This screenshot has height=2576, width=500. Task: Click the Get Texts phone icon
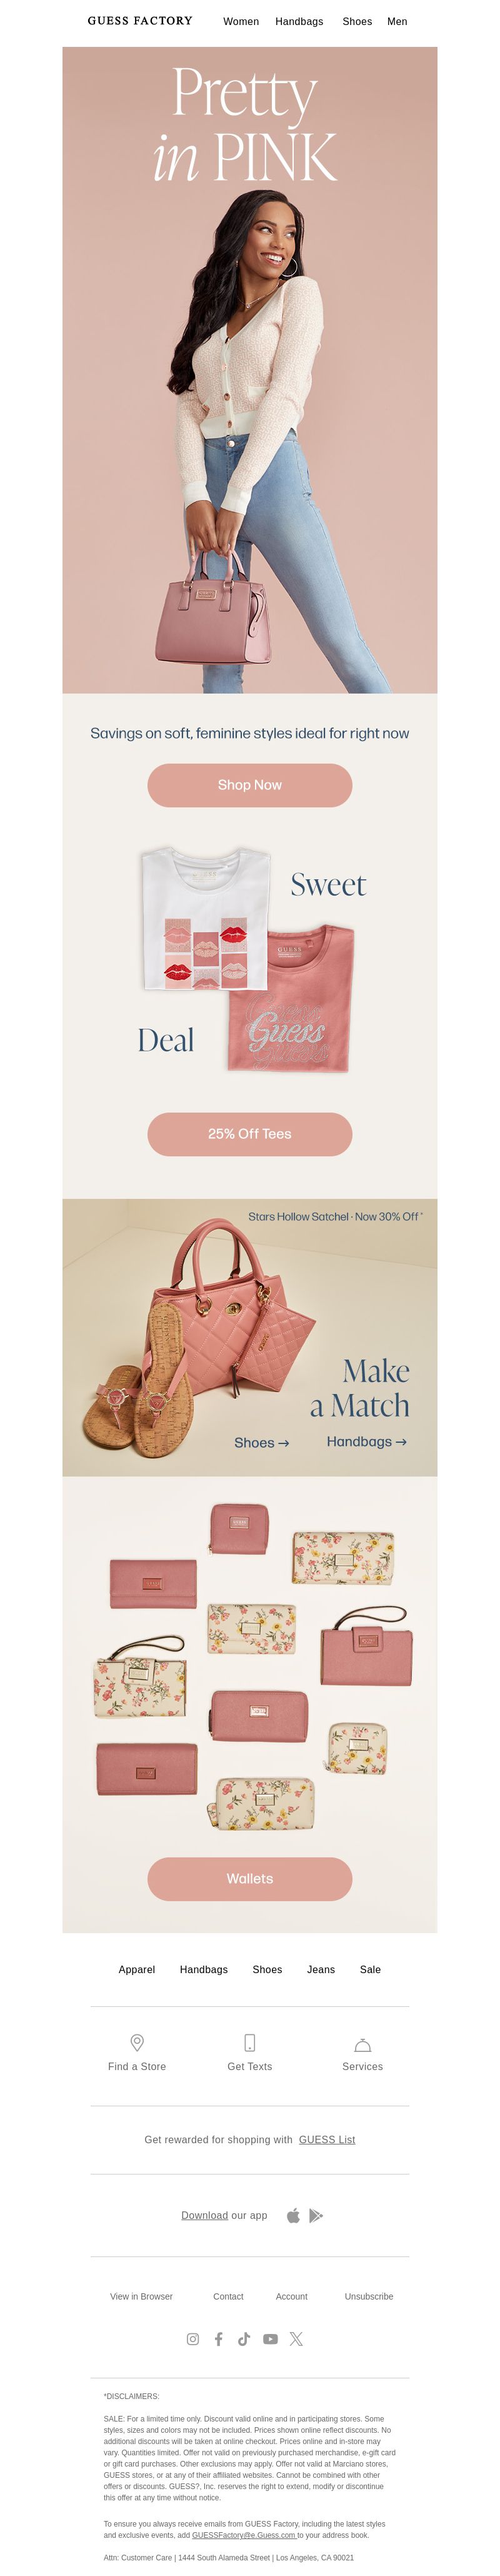[x=250, y=2042]
